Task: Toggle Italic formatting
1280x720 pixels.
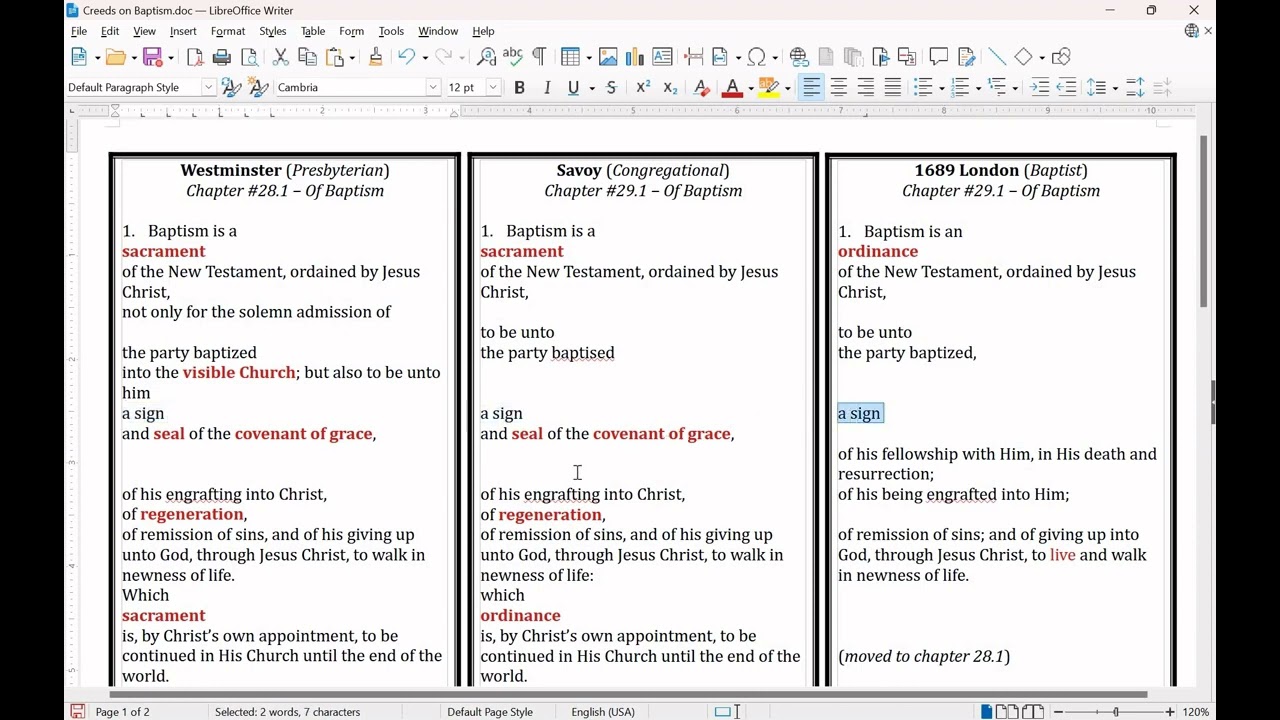Action: (x=547, y=87)
